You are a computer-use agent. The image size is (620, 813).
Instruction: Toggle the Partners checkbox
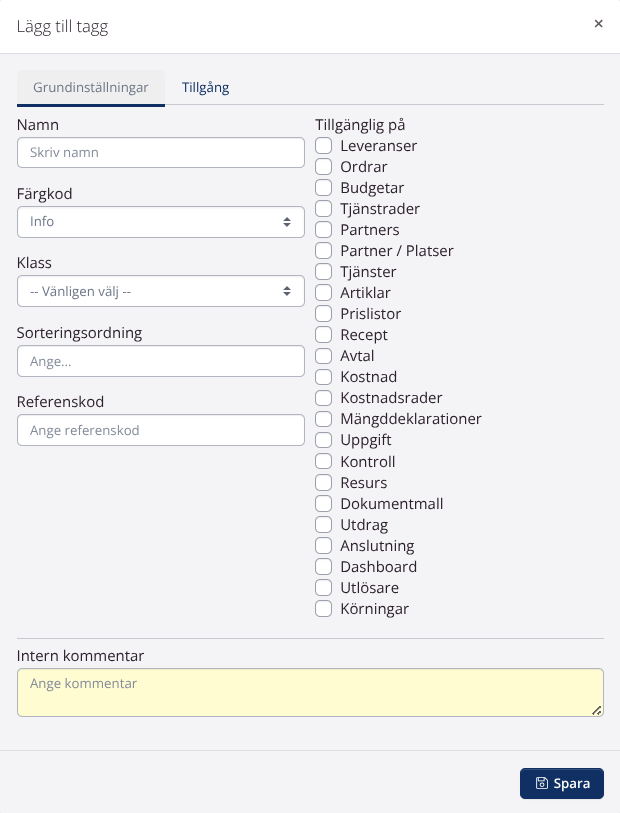[323, 229]
